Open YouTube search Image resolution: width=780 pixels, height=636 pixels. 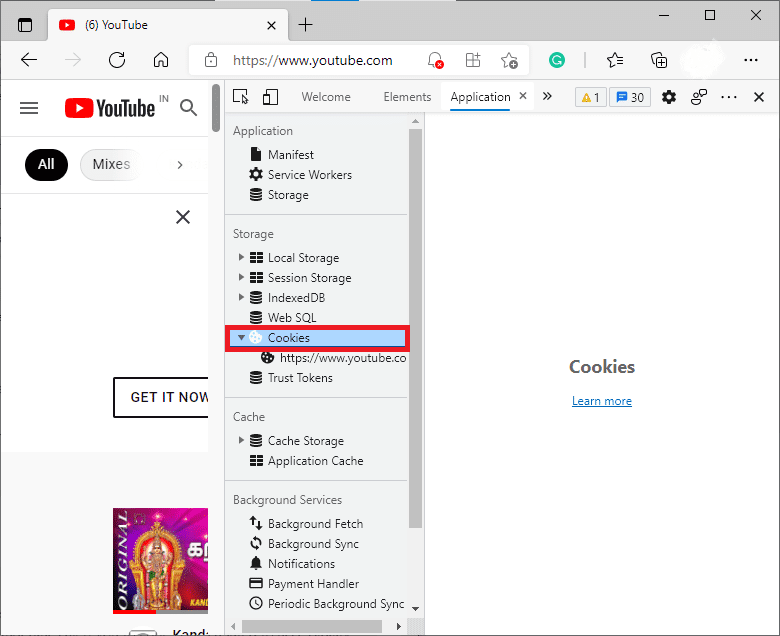pos(189,107)
